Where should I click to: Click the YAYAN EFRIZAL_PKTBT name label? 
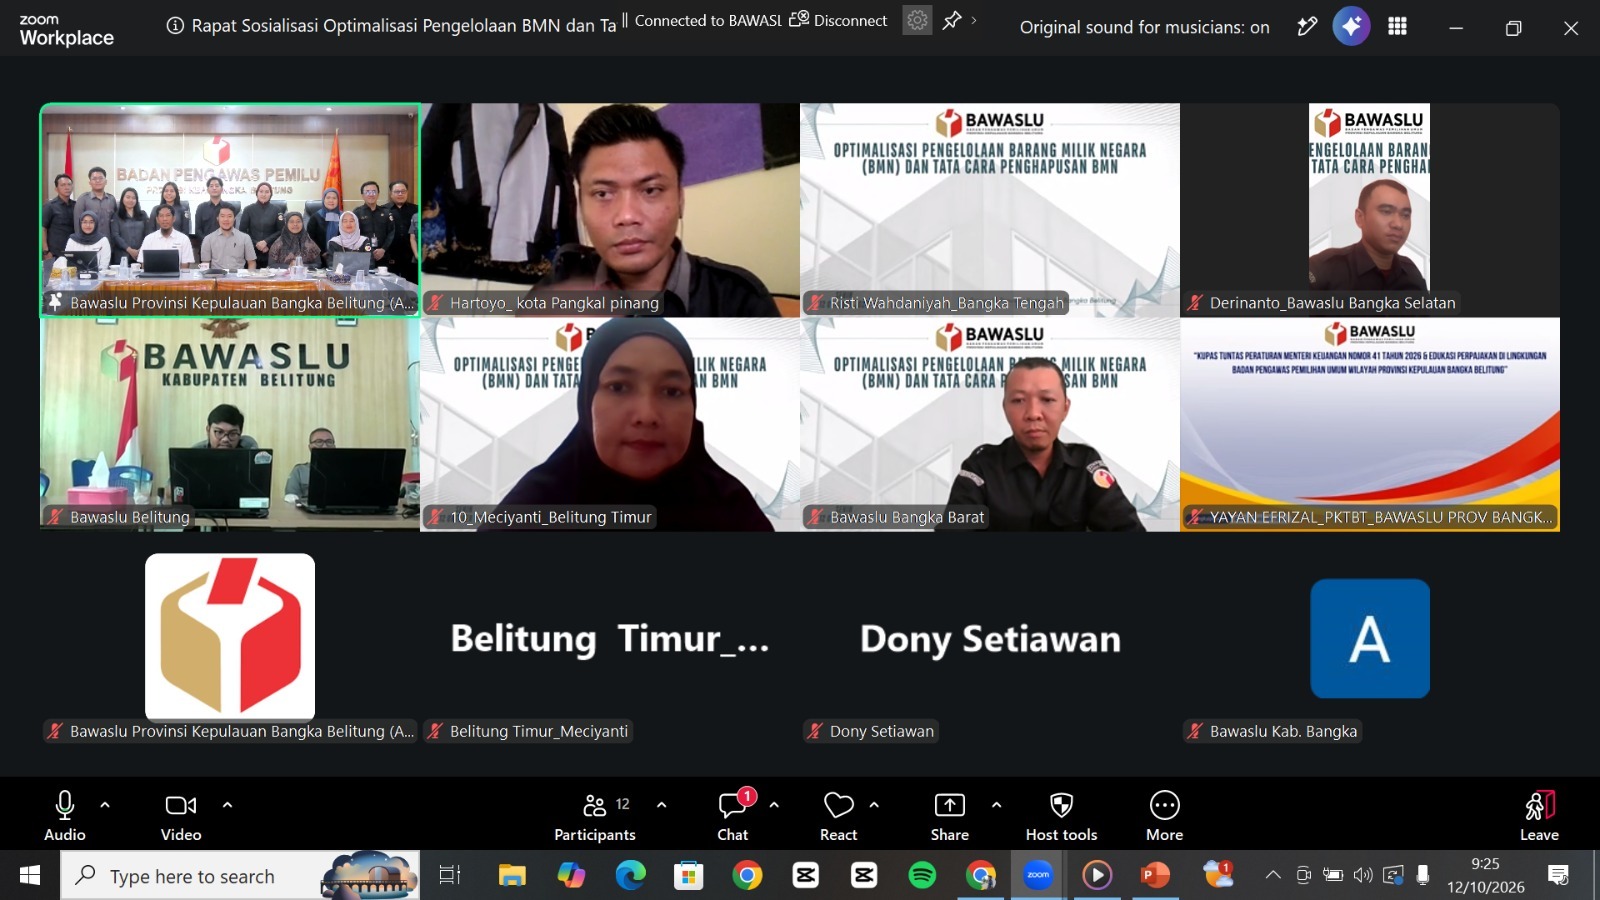coord(1380,517)
